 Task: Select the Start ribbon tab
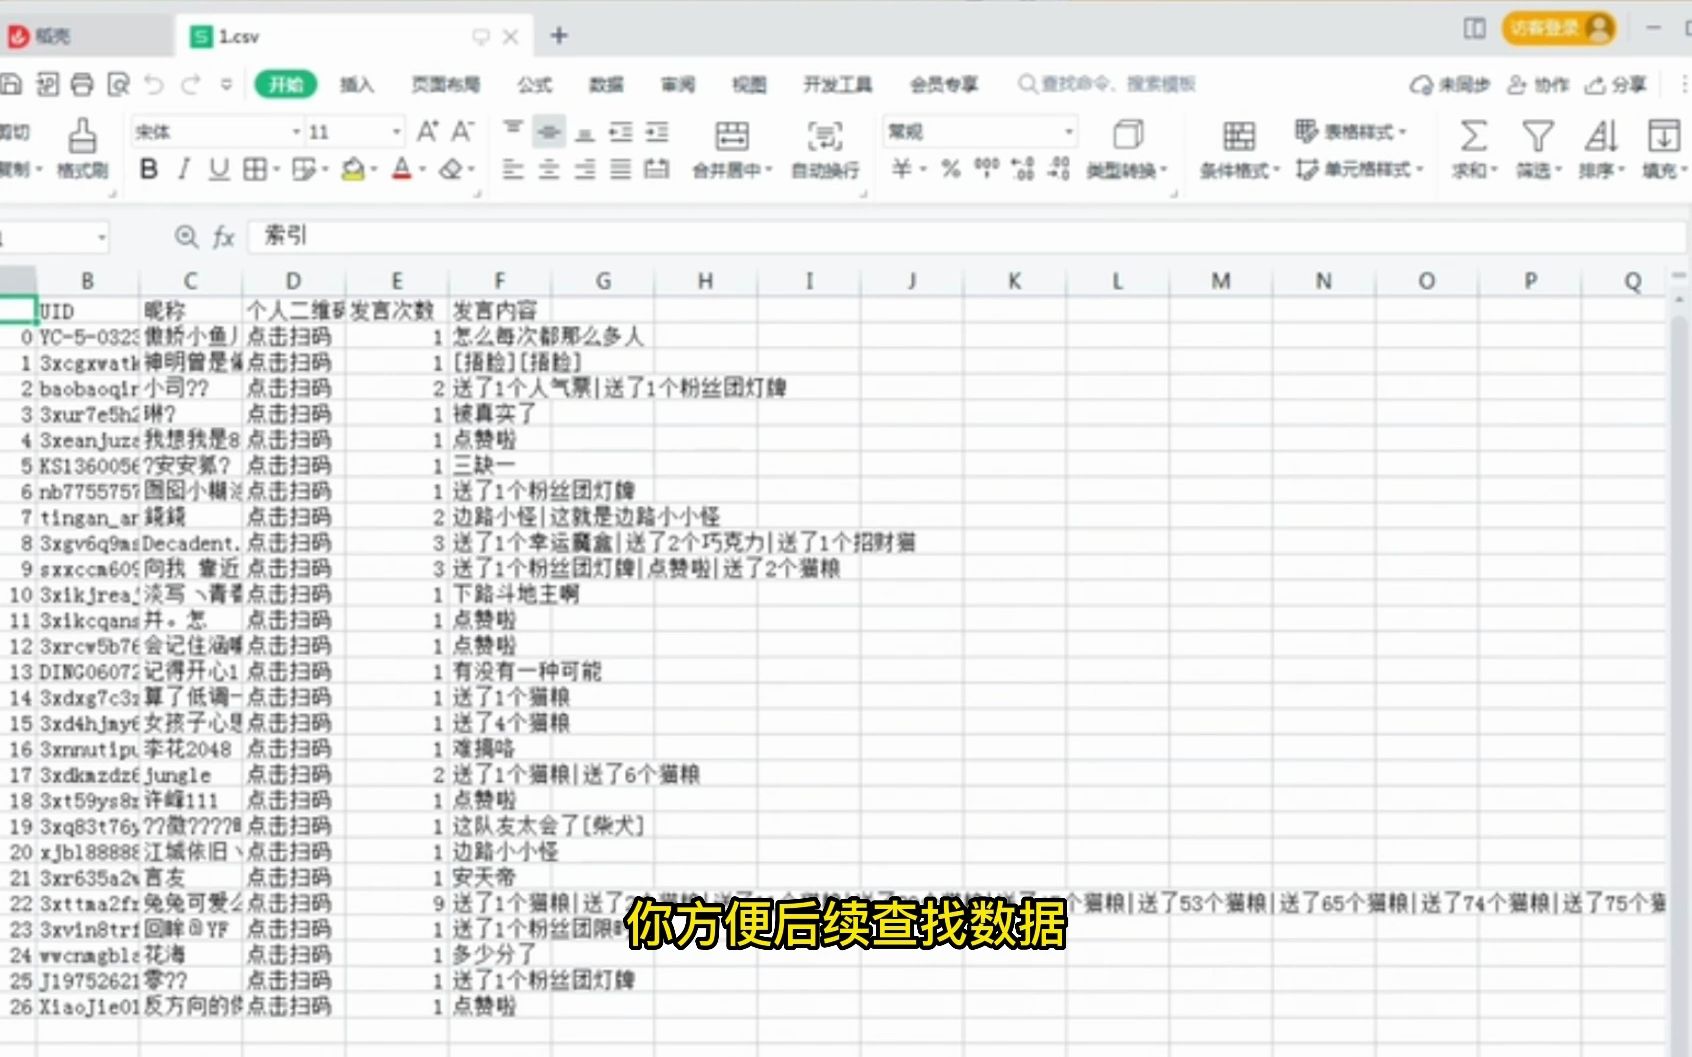click(286, 85)
